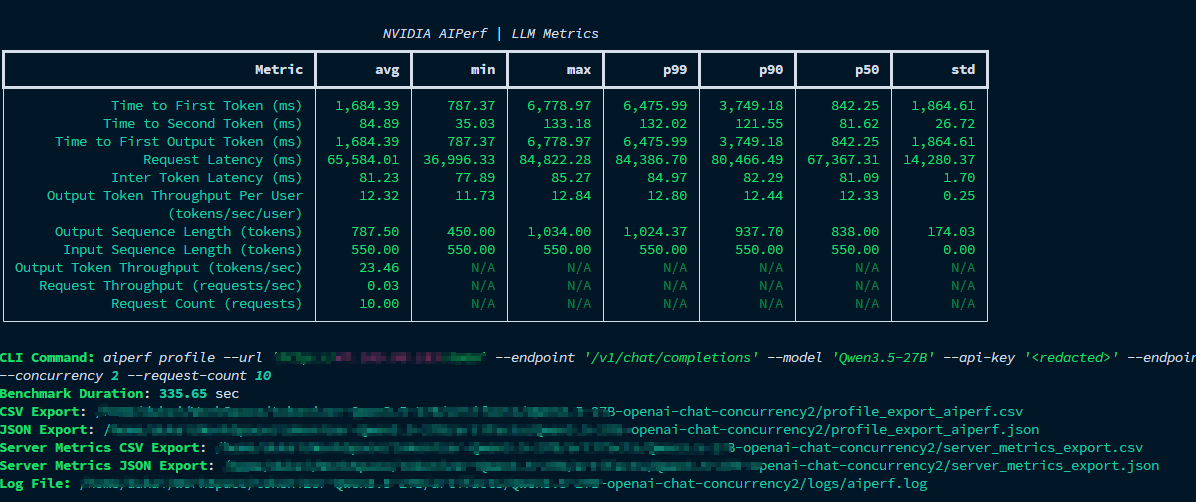Click Request Latency p99 value 84,386.70
Viewport: 1196px width, 502px height.
(651, 159)
